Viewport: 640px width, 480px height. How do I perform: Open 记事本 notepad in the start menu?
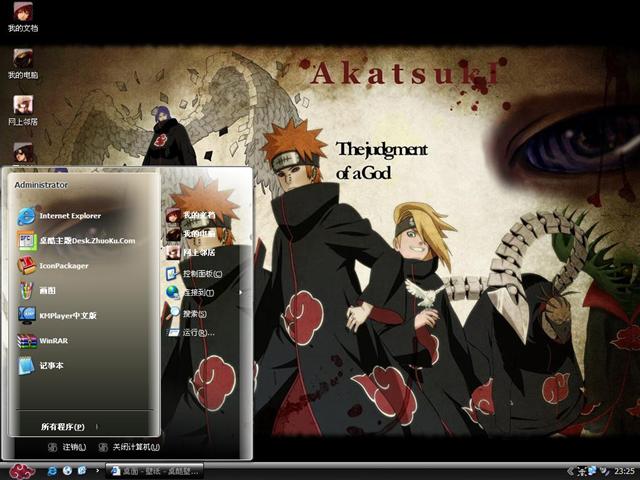51,365
